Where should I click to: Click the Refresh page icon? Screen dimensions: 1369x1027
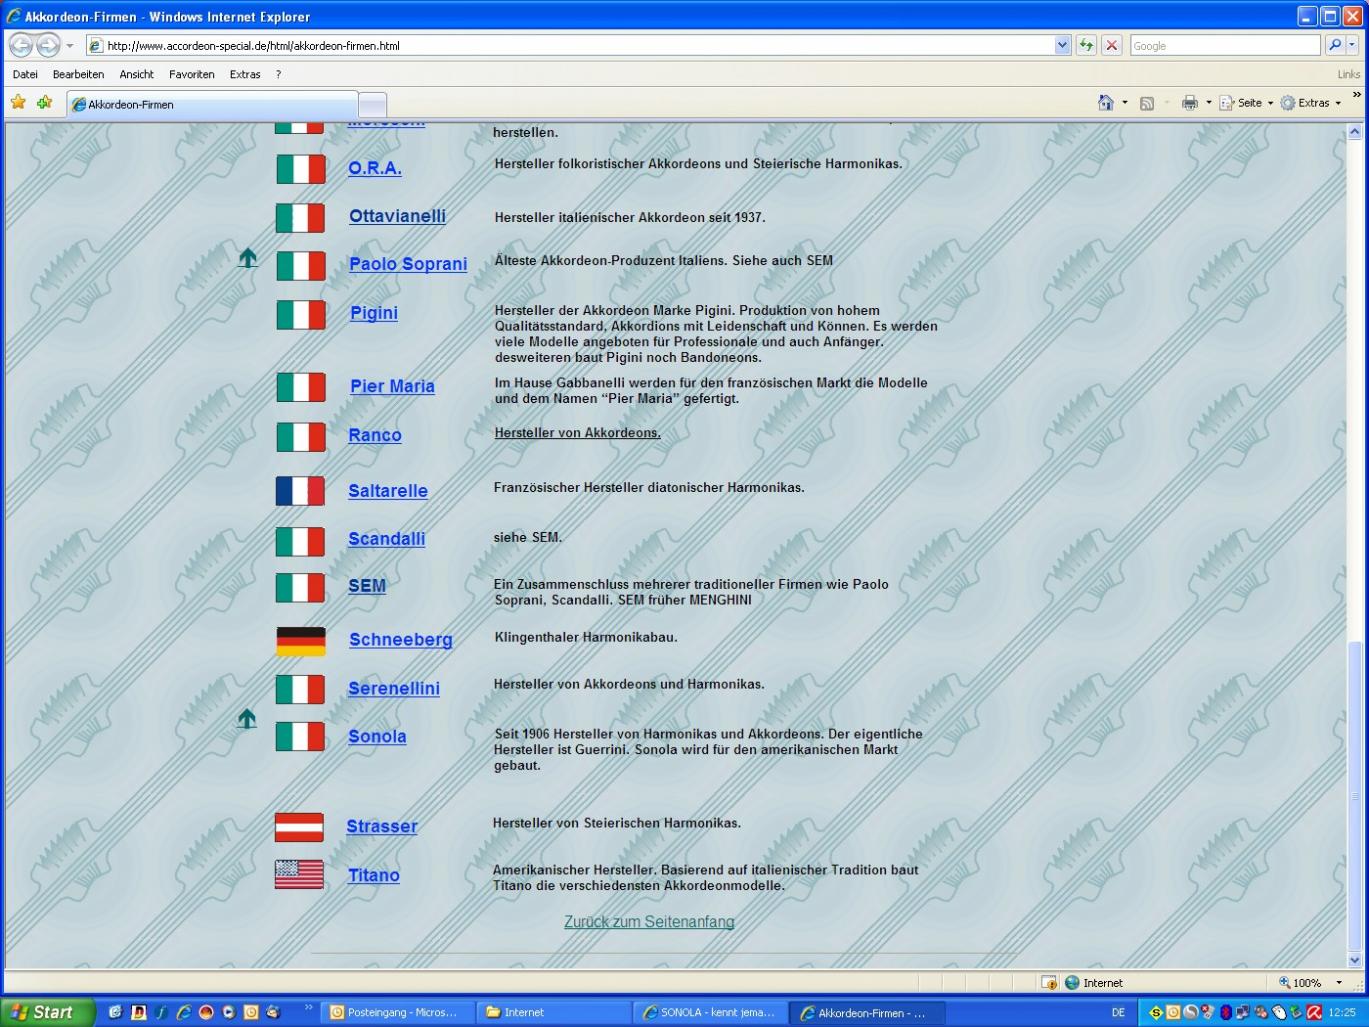click(1086, 45)
